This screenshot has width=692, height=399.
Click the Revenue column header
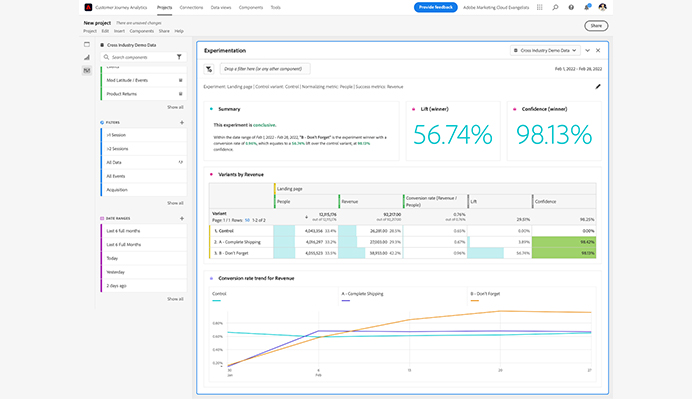pos(370,201)
